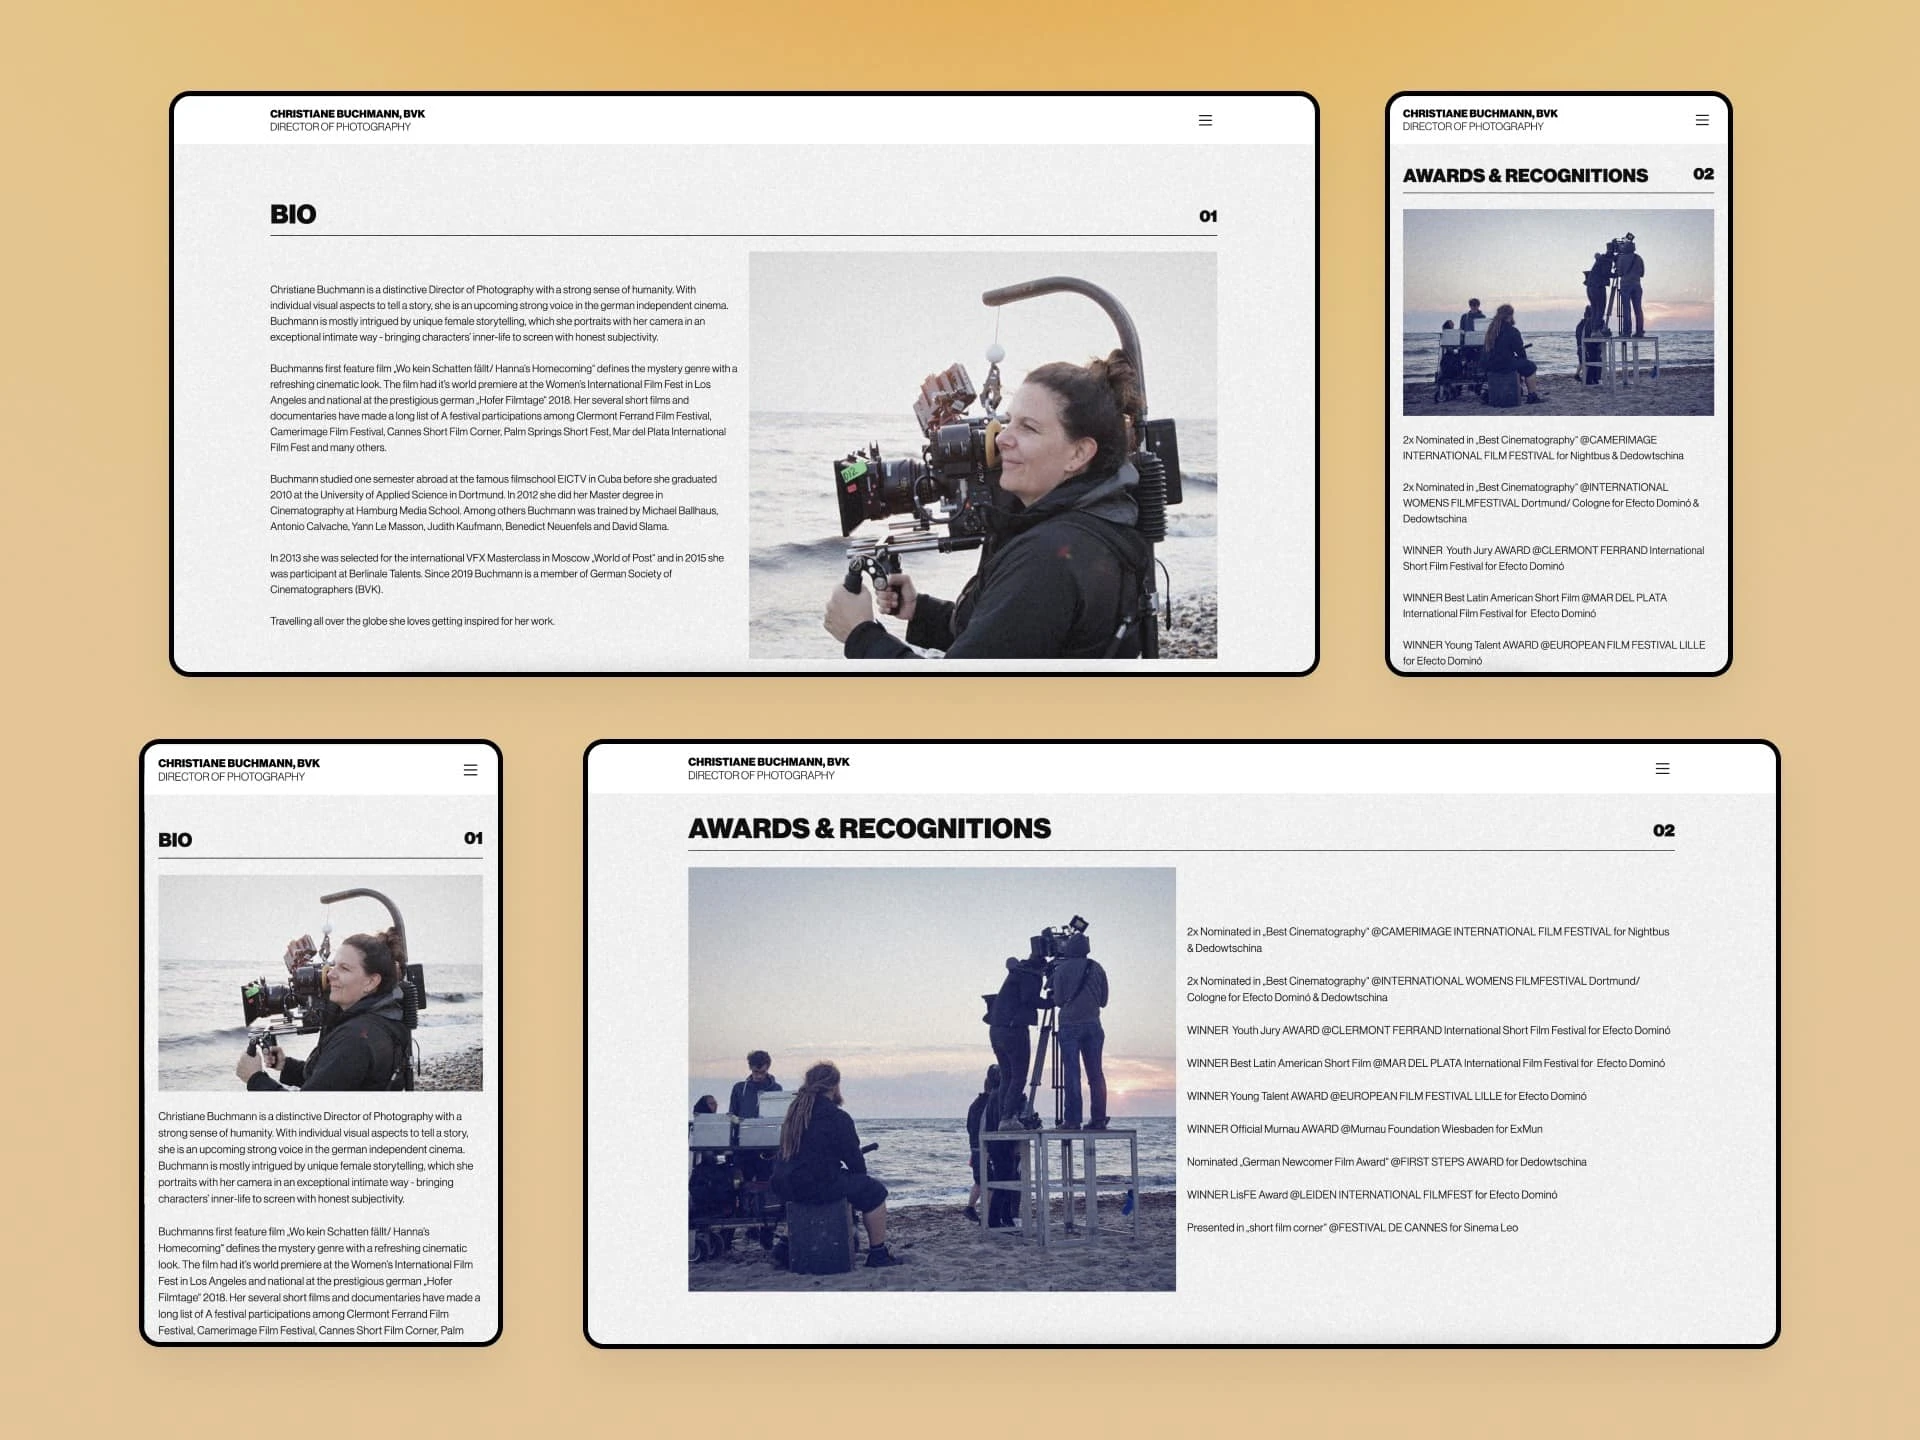This screenshot has width=1920, height=1440.
Task: Click the BIO heading in the desktop mockup
Action: click(293, 215)
